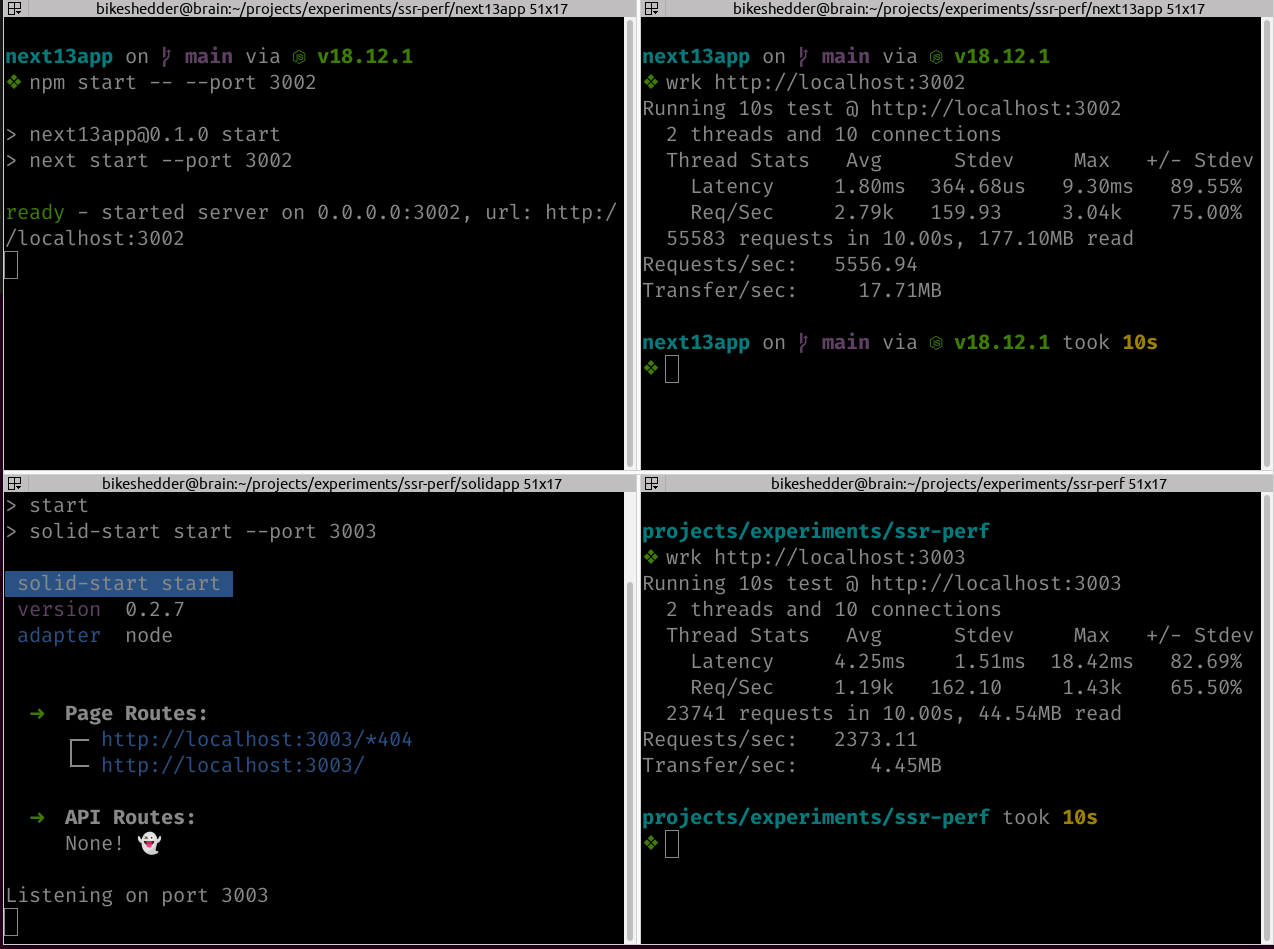The image size is (1274, 949).
Task: Click the Node hexagon icon in the npm start pane prompt
Action: [297, 57]
